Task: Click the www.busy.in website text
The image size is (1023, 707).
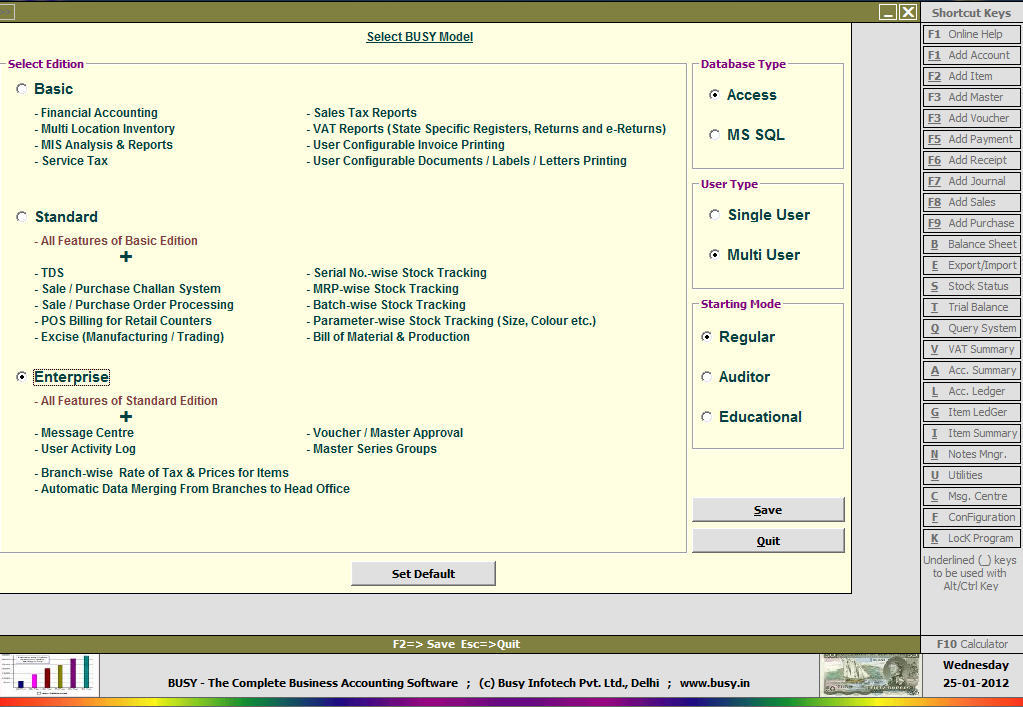Action: point(714,683)
